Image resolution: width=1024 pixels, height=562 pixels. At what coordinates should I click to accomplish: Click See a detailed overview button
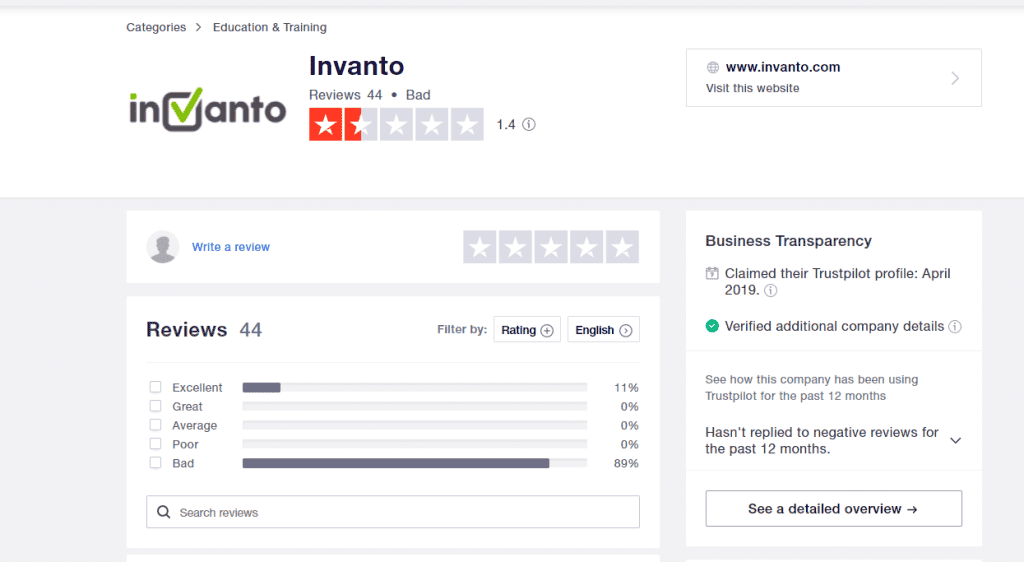pyautogui.click(x=833, y=508)
